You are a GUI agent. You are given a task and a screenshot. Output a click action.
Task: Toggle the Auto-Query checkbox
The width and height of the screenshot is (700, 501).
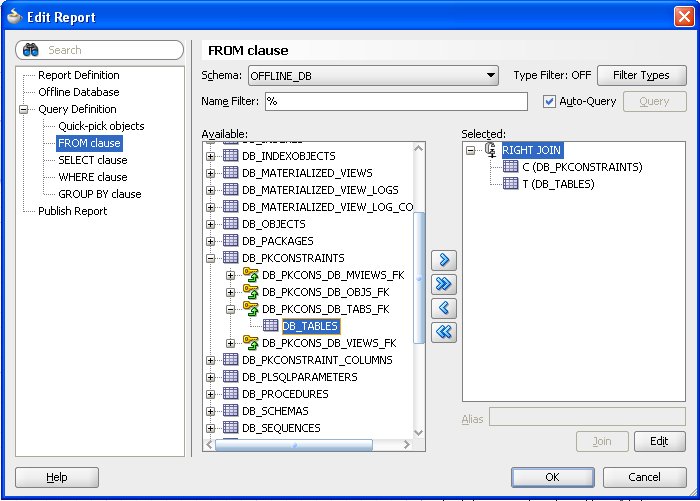(x=549, y=101)
